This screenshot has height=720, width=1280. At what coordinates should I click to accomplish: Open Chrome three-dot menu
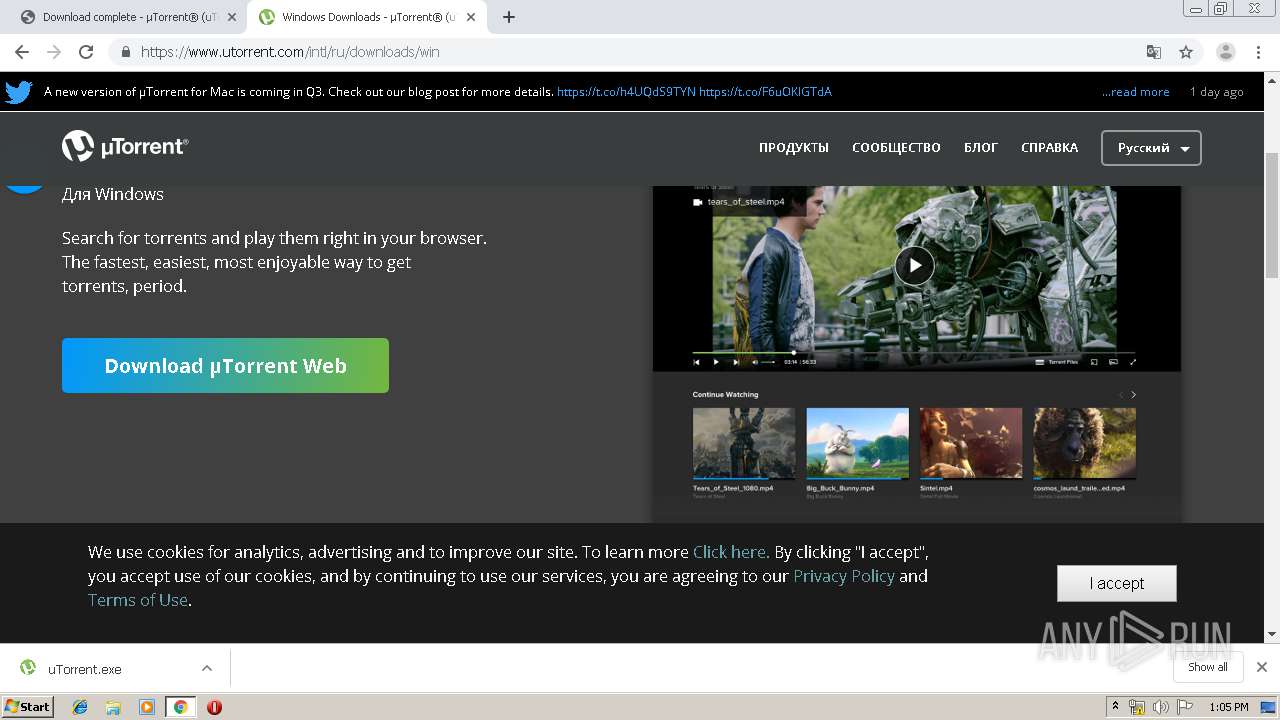coord(1259,52)
